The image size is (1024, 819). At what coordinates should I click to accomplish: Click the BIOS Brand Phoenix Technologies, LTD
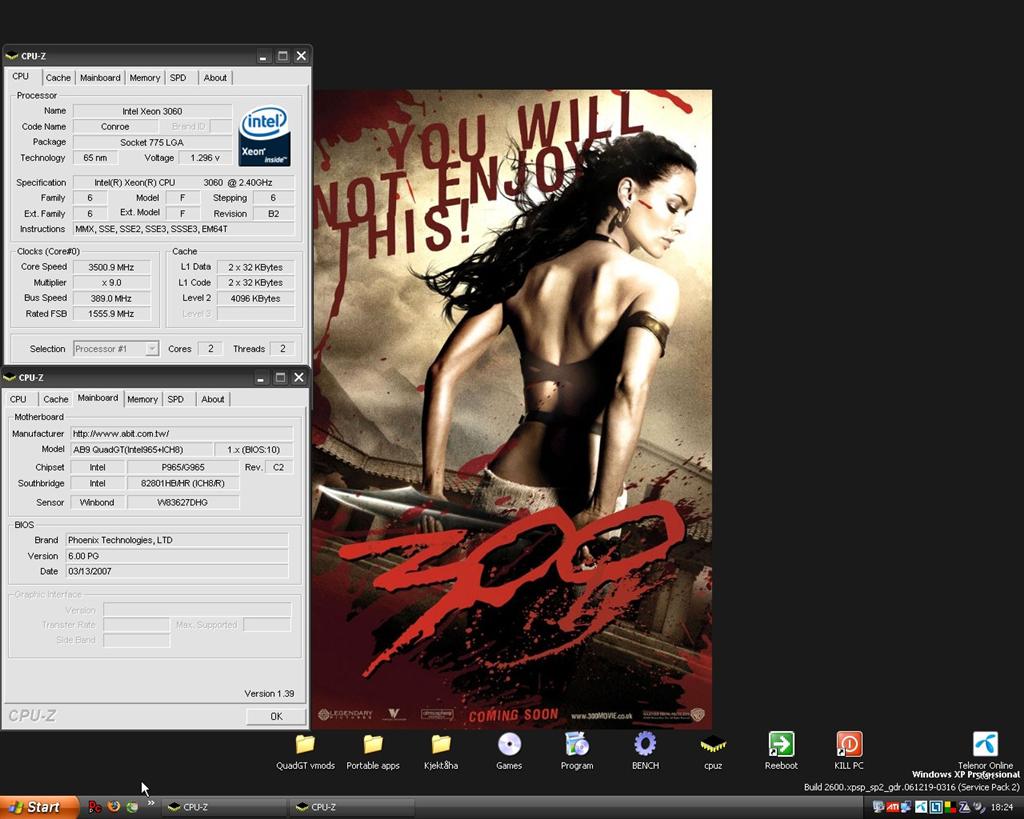point(177,540)
